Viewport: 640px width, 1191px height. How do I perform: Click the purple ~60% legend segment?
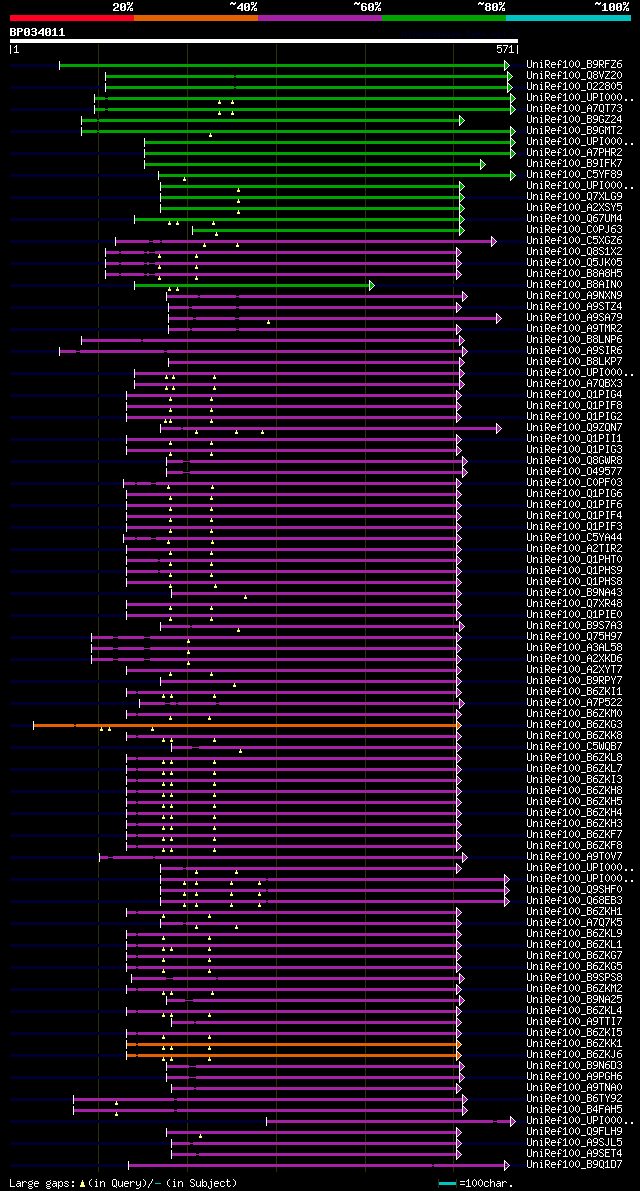point(320,17)
